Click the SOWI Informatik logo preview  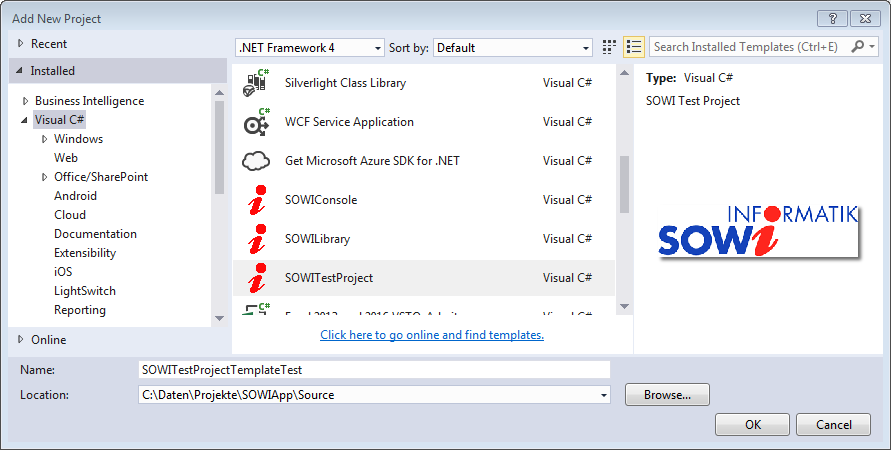click(x=758, y=230)
